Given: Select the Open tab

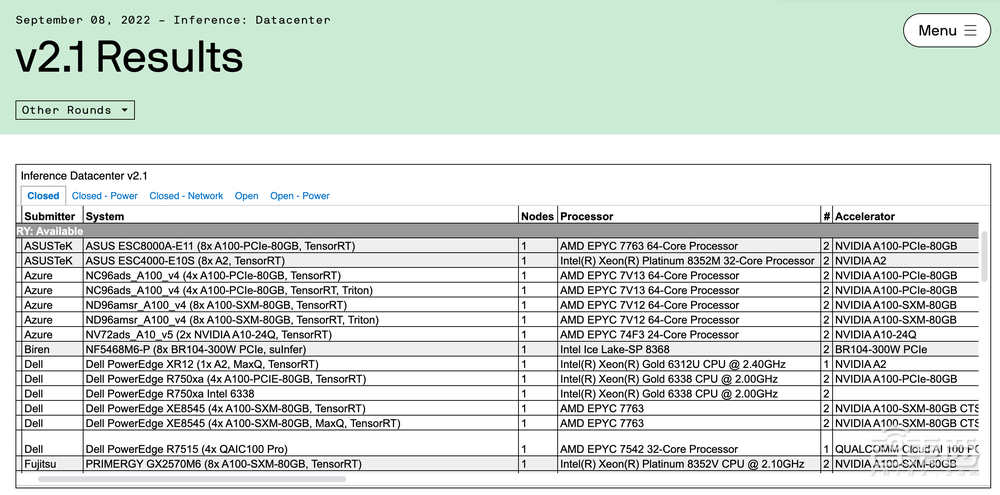Looking at the screenshot, I should [x=246, y=196].
